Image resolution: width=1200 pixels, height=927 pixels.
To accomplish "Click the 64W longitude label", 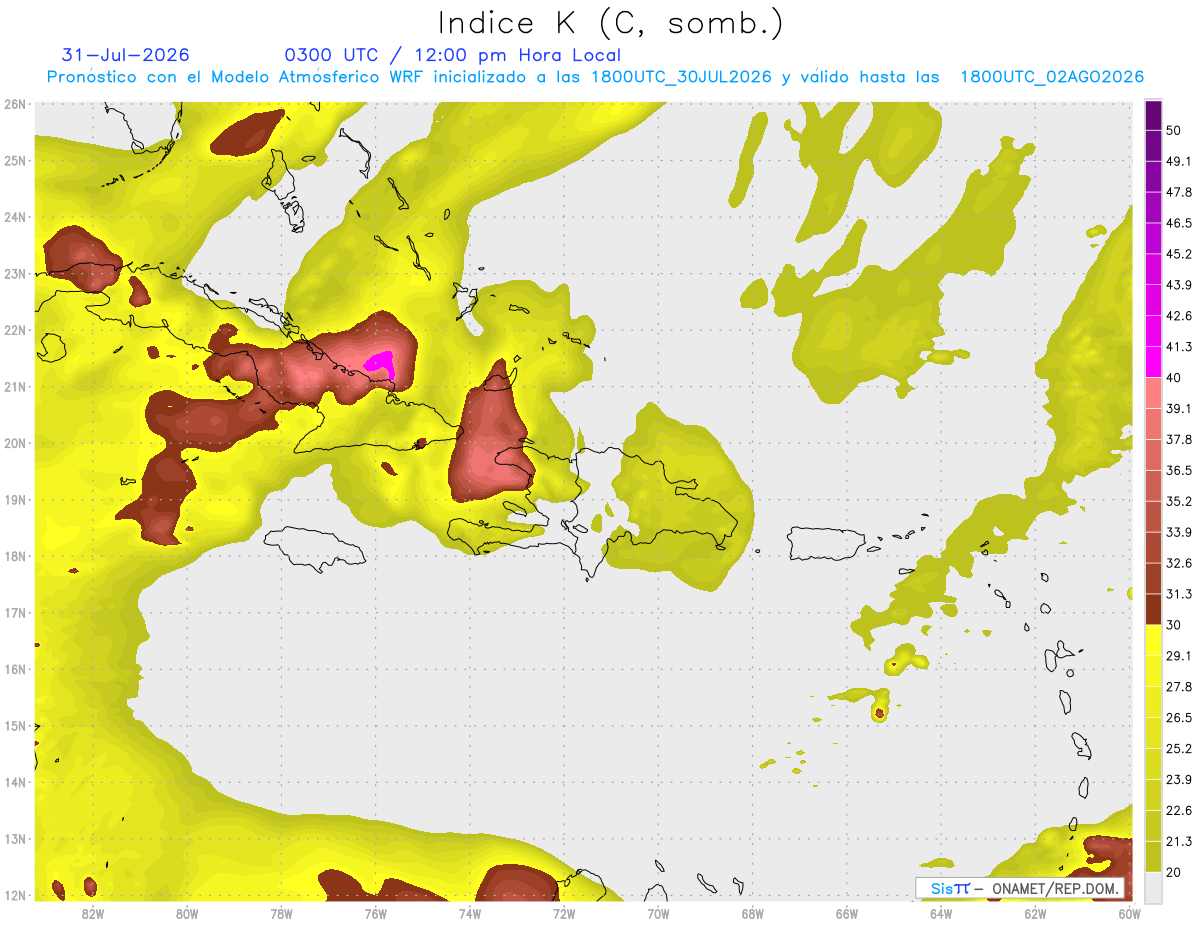I will pos(941,913).
